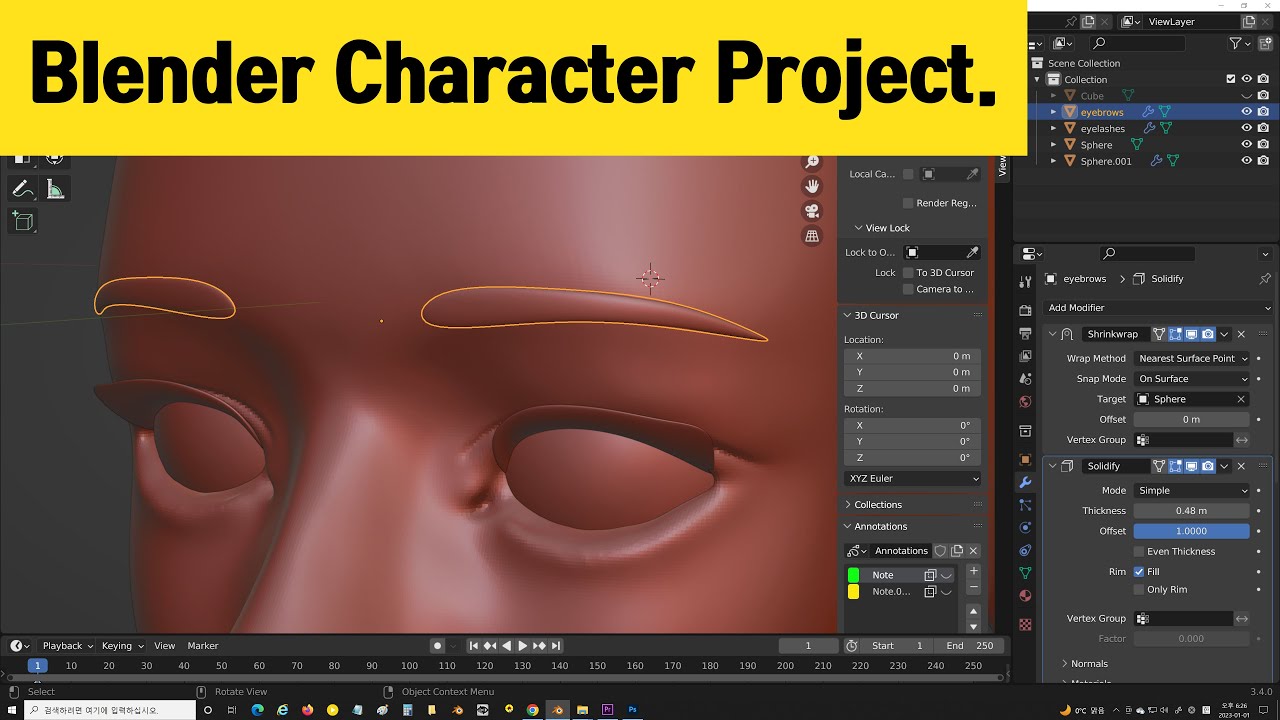Open the Add Modifier dropdown
This screenshot has width=1280, height=720.
1159,308
